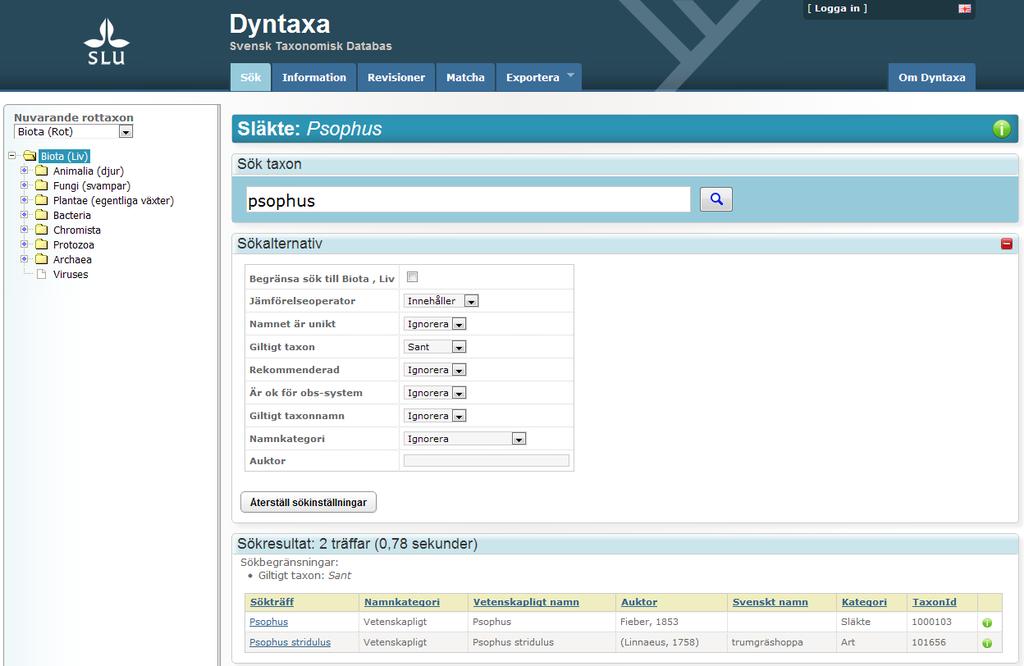Sort results by Sökträff column
1024x666 pixels.
(x=272, y=602)
